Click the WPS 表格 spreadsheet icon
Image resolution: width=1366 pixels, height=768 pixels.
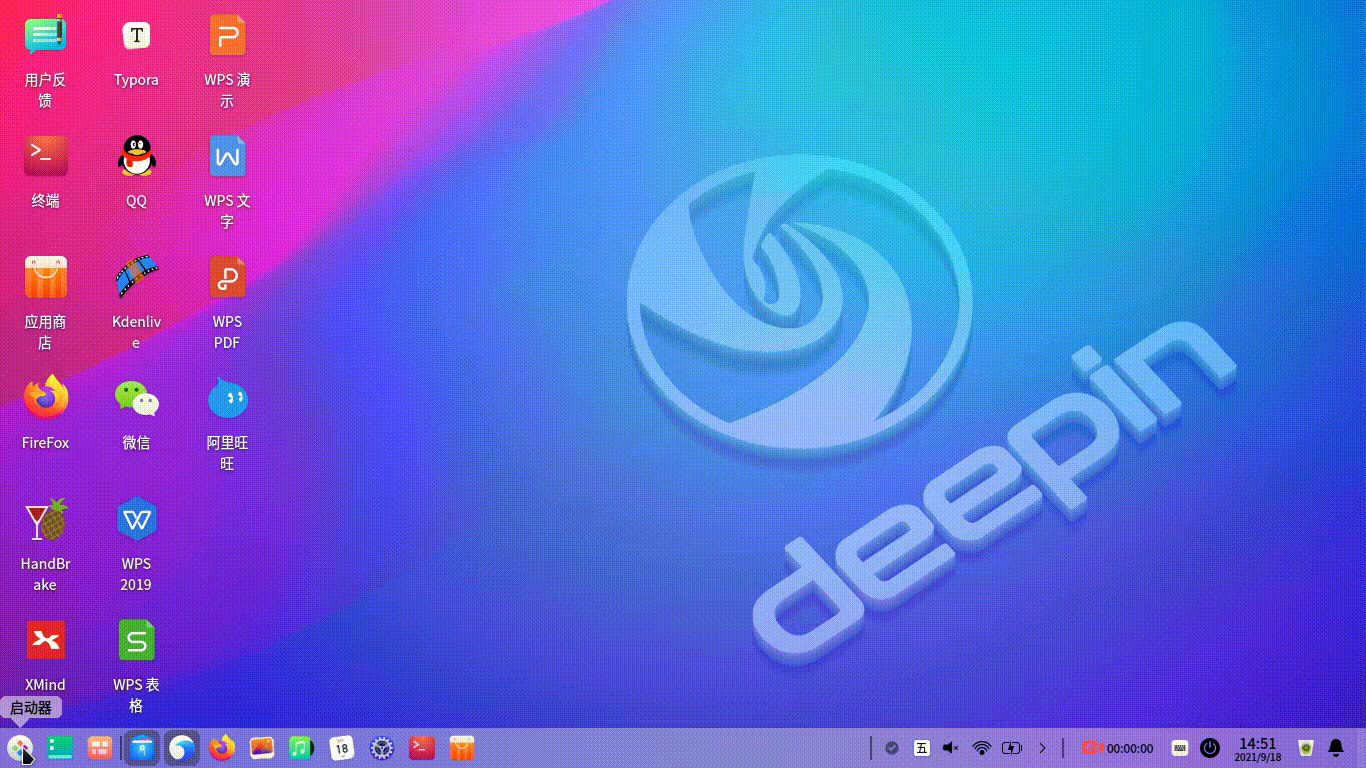(136, 641)
